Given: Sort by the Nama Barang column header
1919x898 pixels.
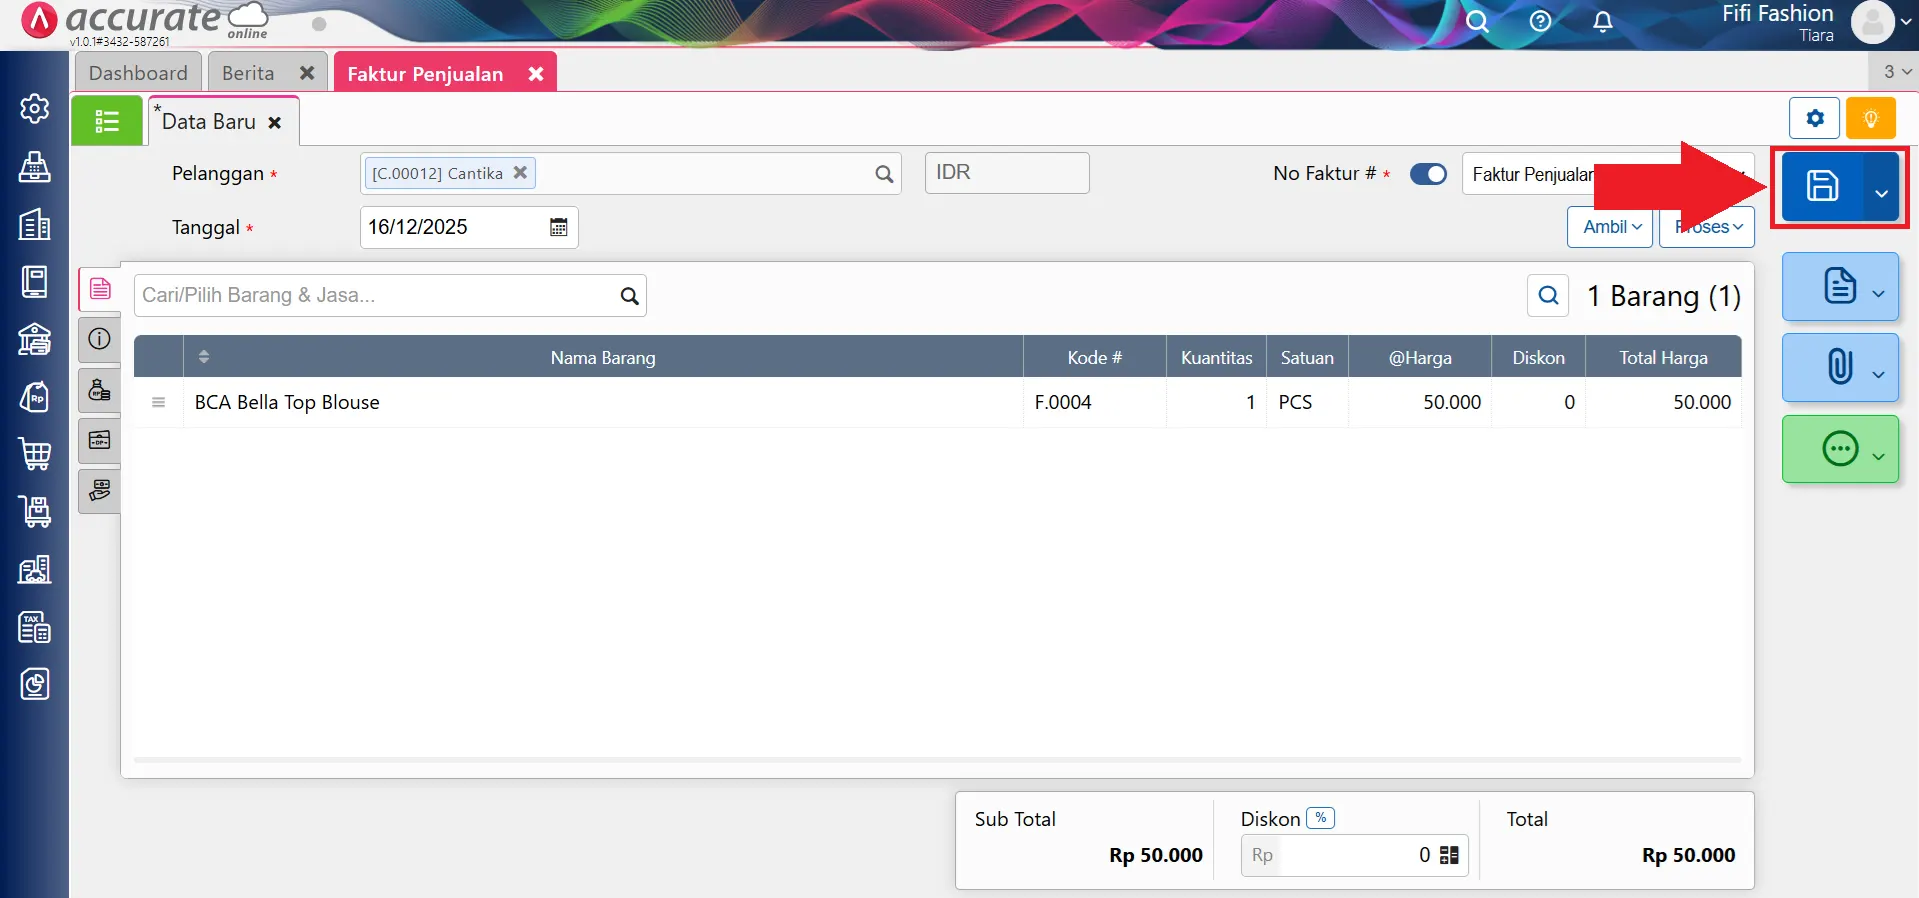Looking at the screenshot, I should pos(602,357).
